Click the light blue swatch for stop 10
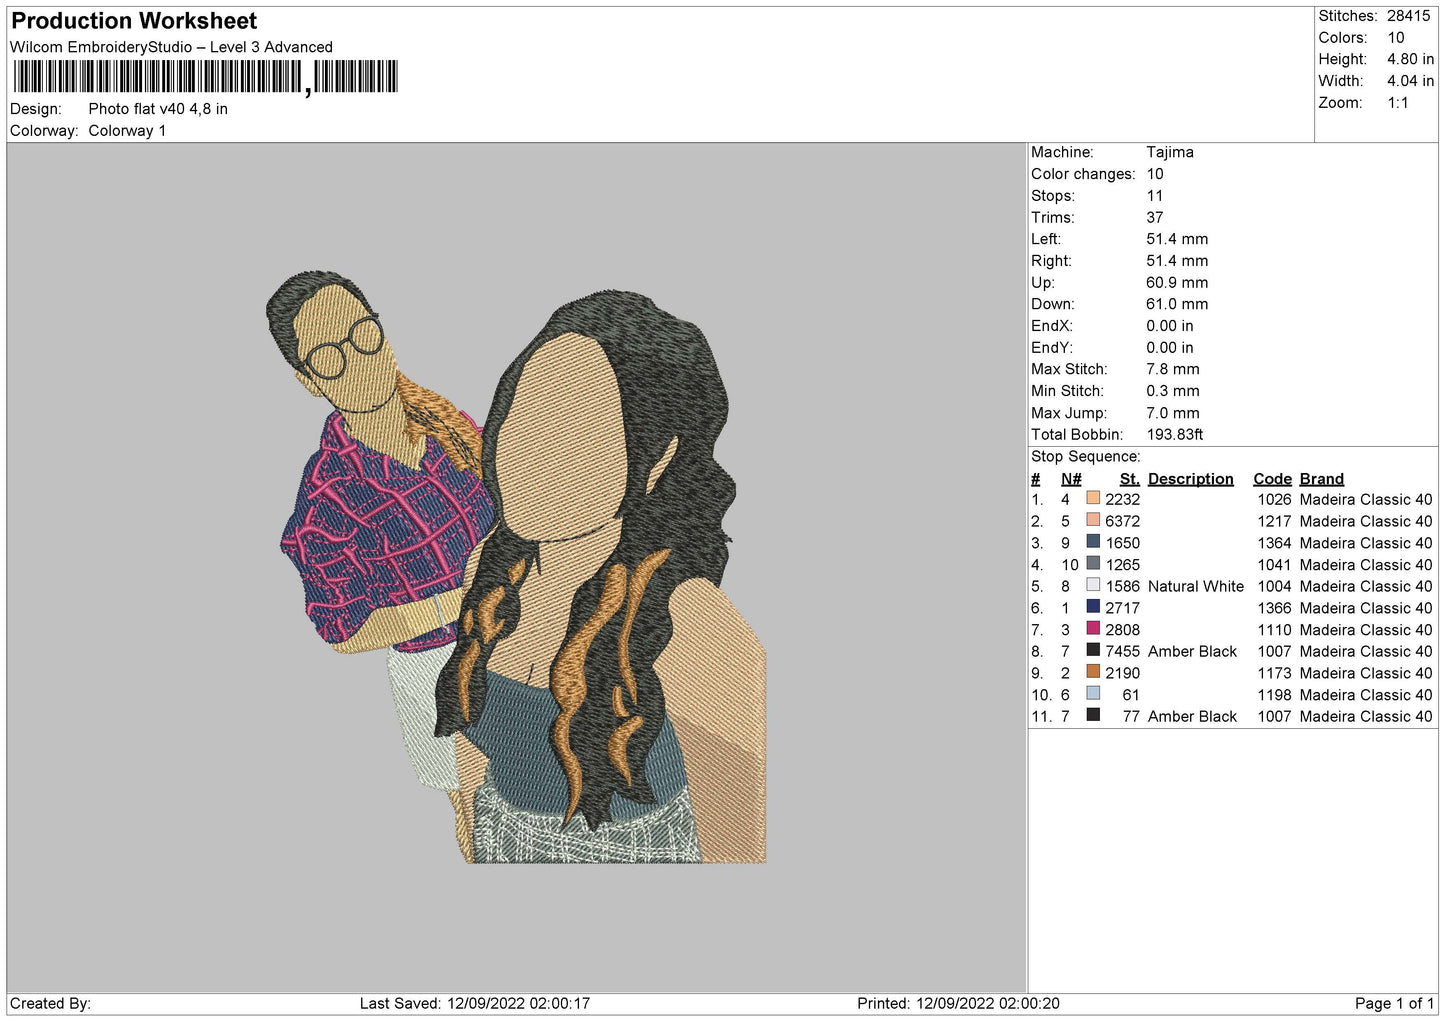1445x1021 pixels. coord(1093,693)
